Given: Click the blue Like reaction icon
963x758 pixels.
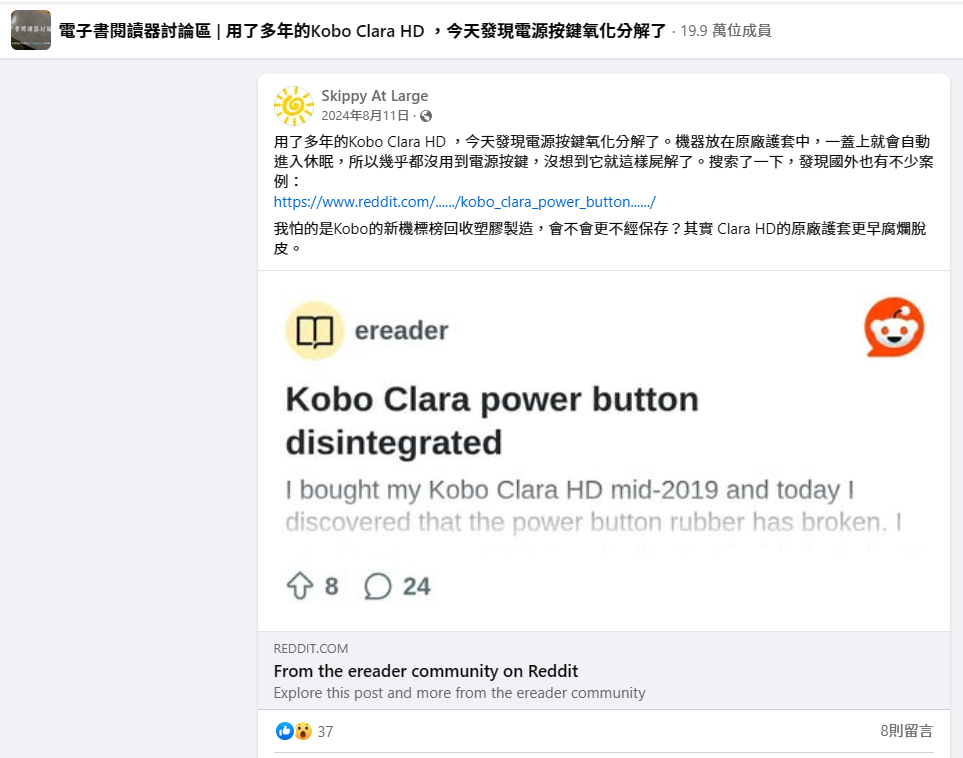Looking at the screenshot, I should point(284,731).
